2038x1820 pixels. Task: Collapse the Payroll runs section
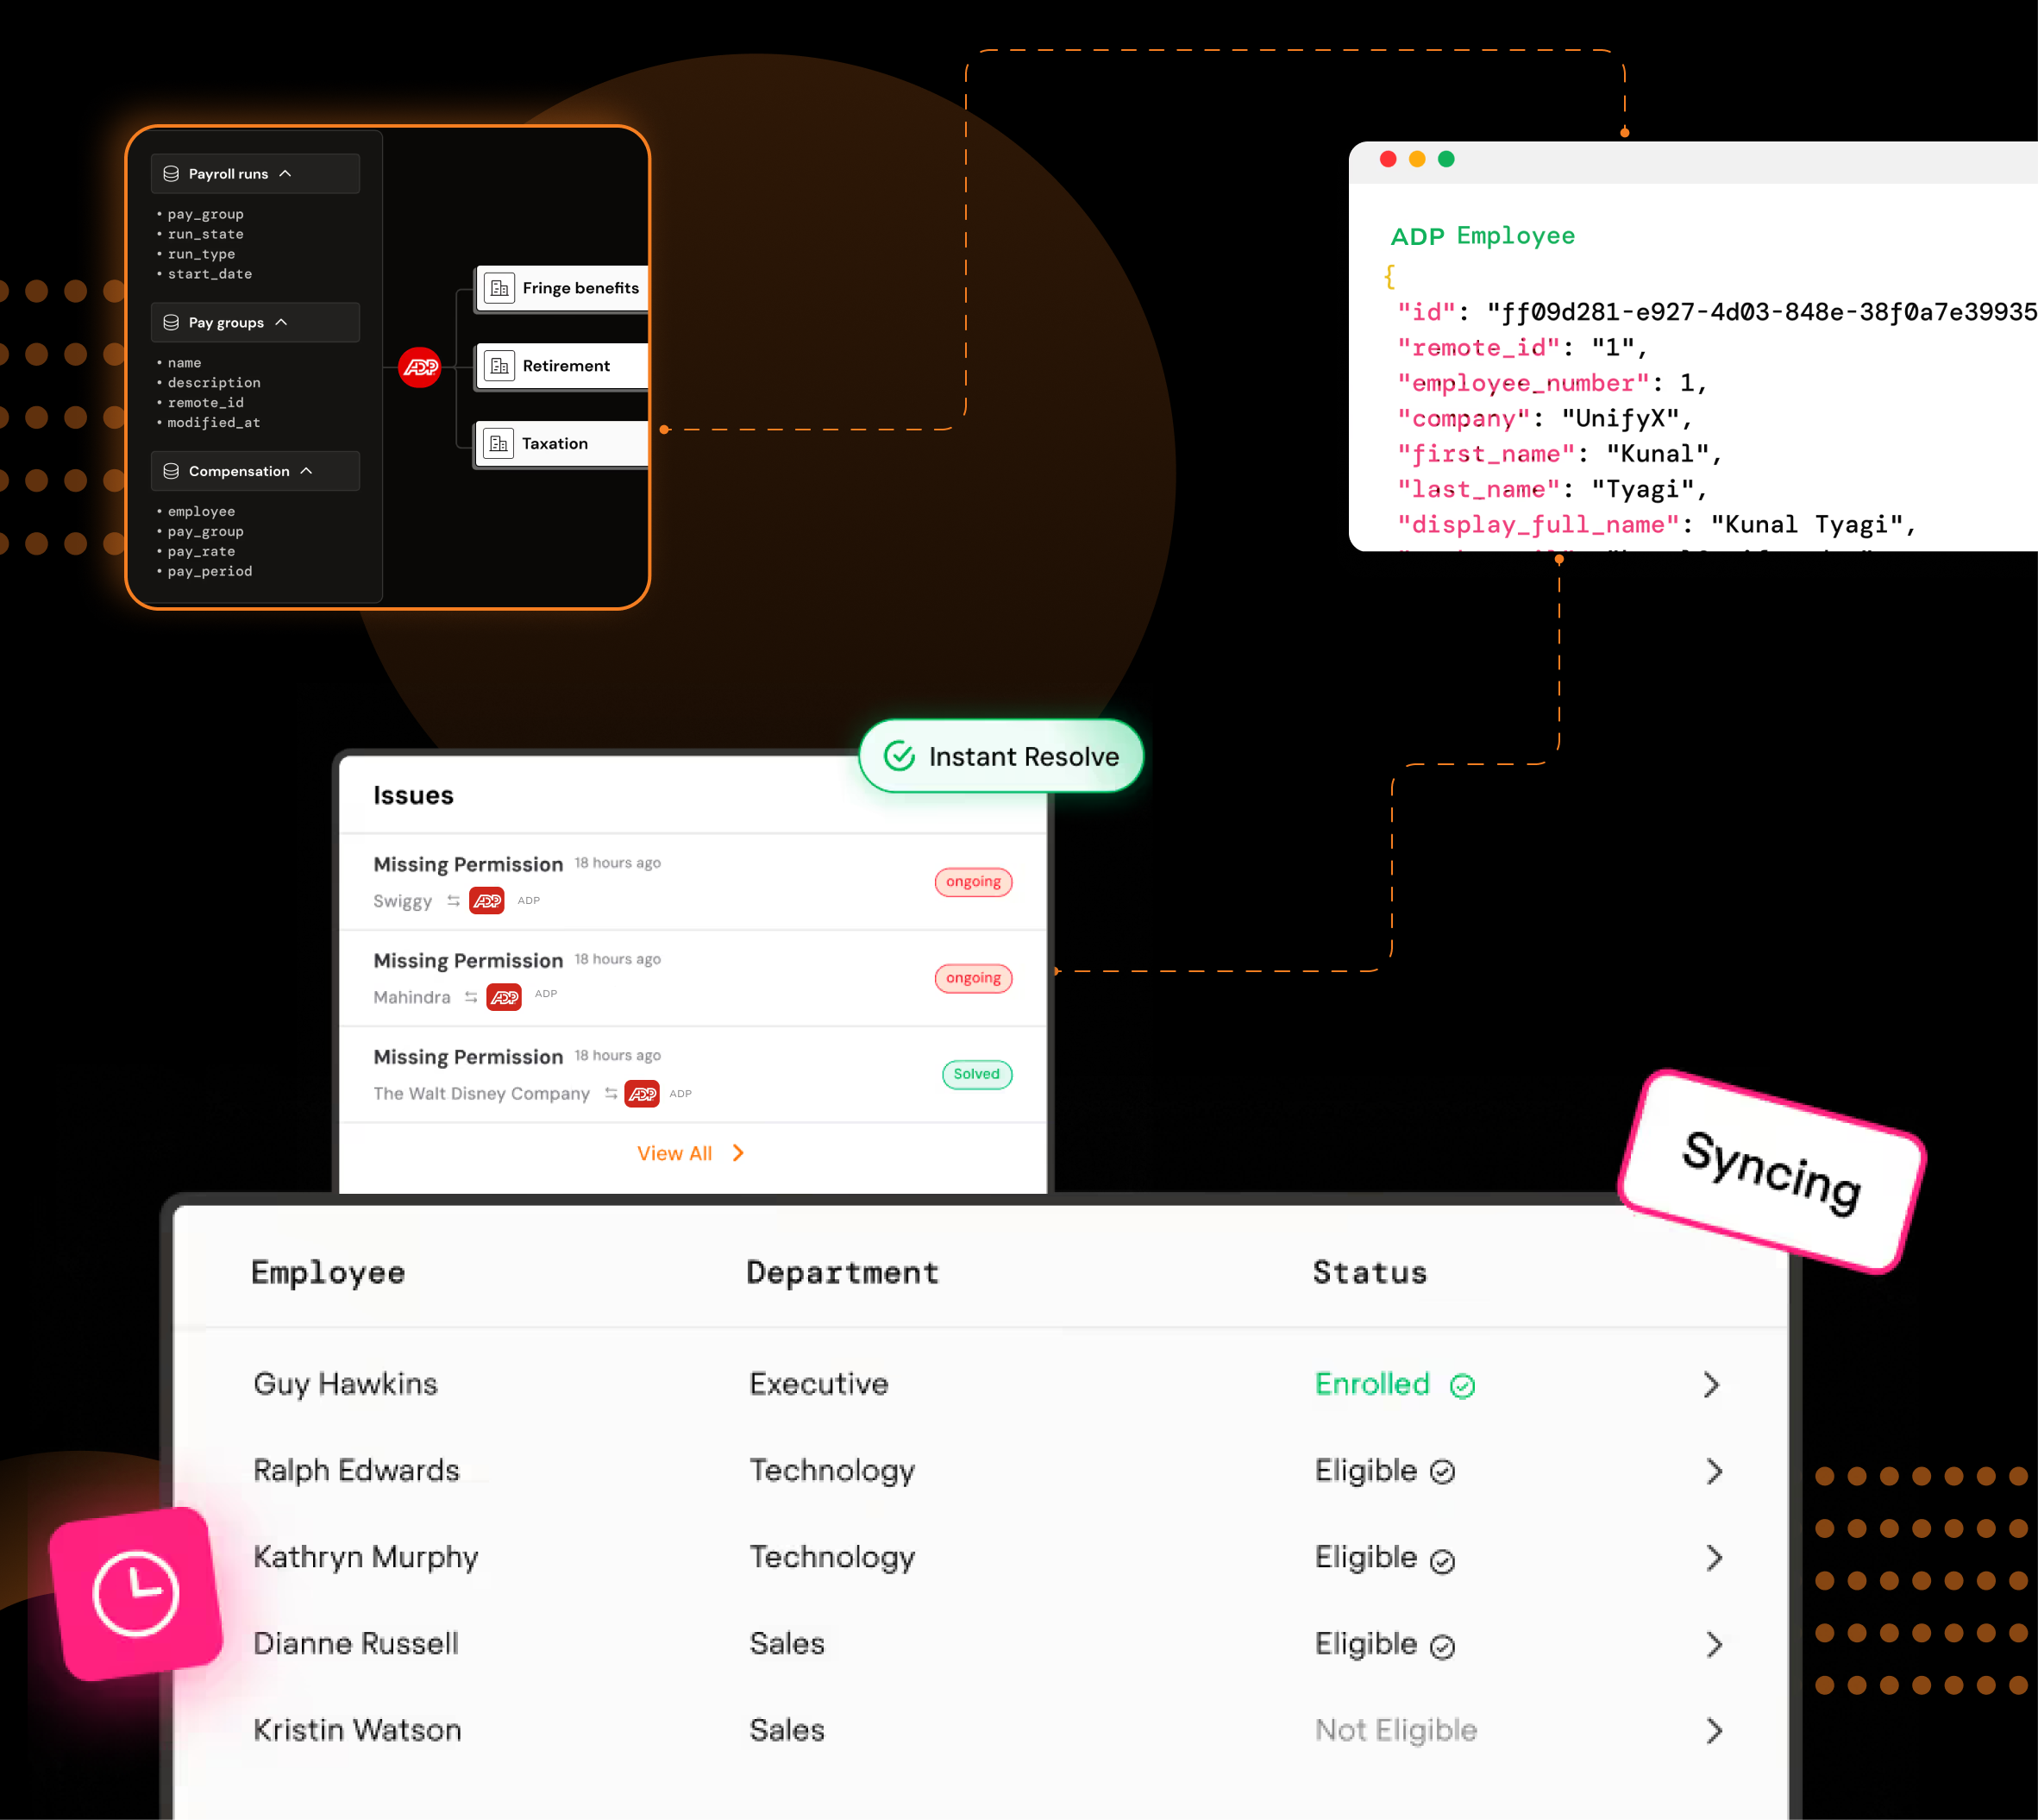pyautogui.click(x=286, y=174)
